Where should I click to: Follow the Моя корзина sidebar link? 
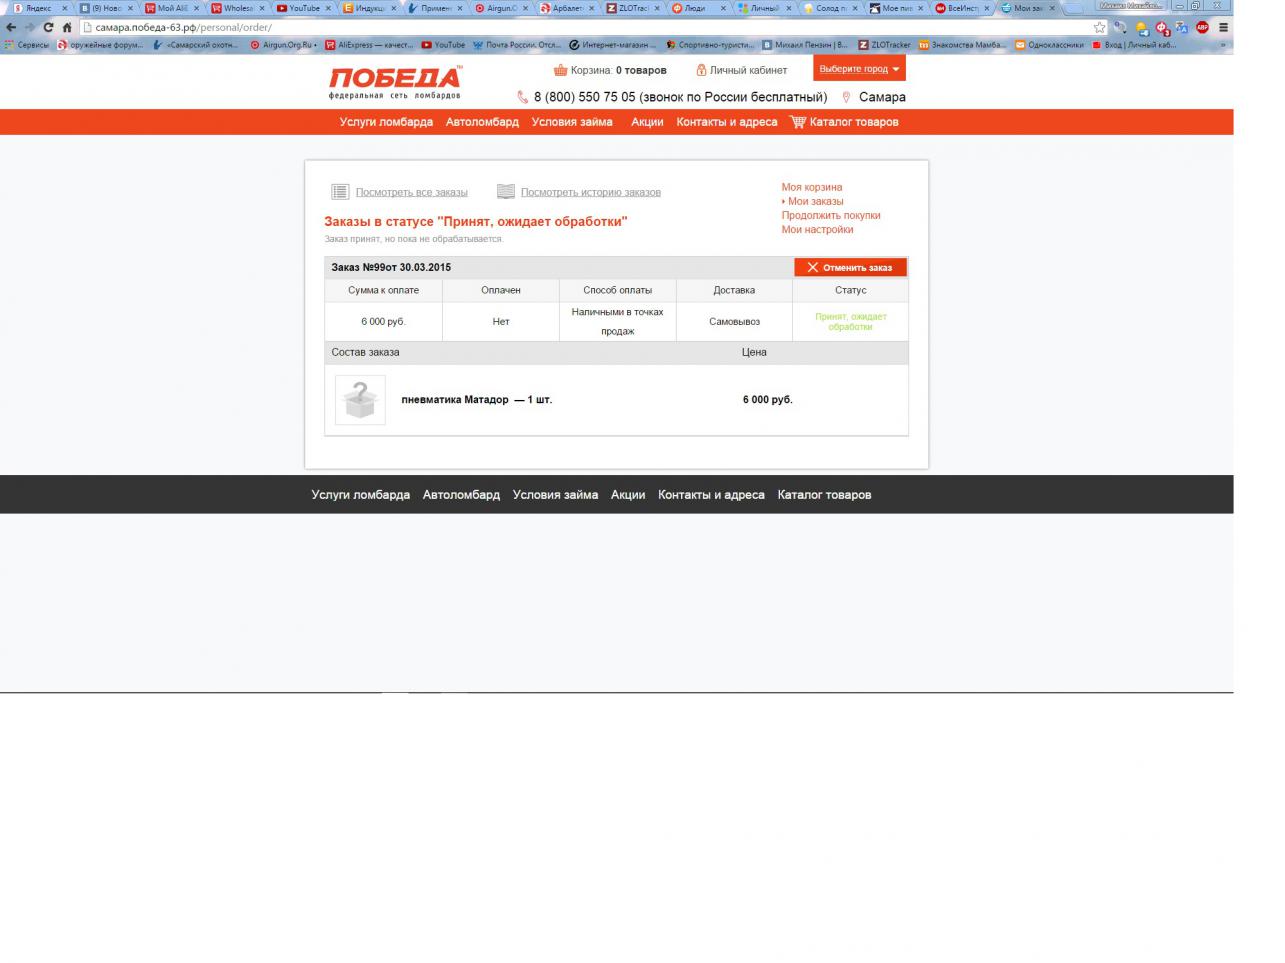811,187
